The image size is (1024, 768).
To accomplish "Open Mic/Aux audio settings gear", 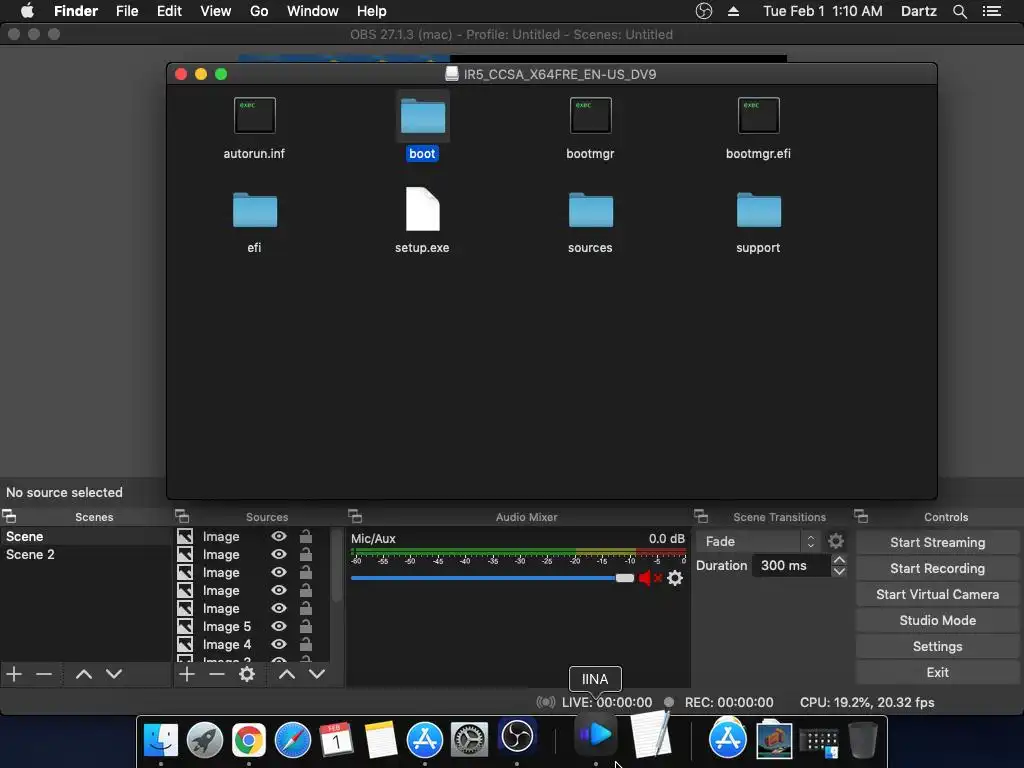I will coord(675,578).
